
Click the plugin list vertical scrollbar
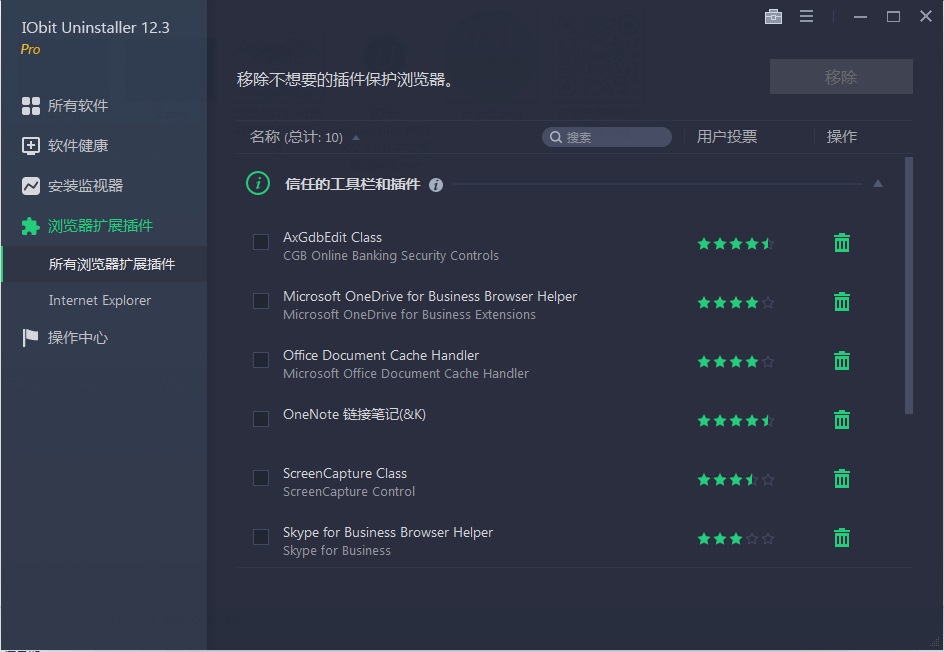coord(908,286)
